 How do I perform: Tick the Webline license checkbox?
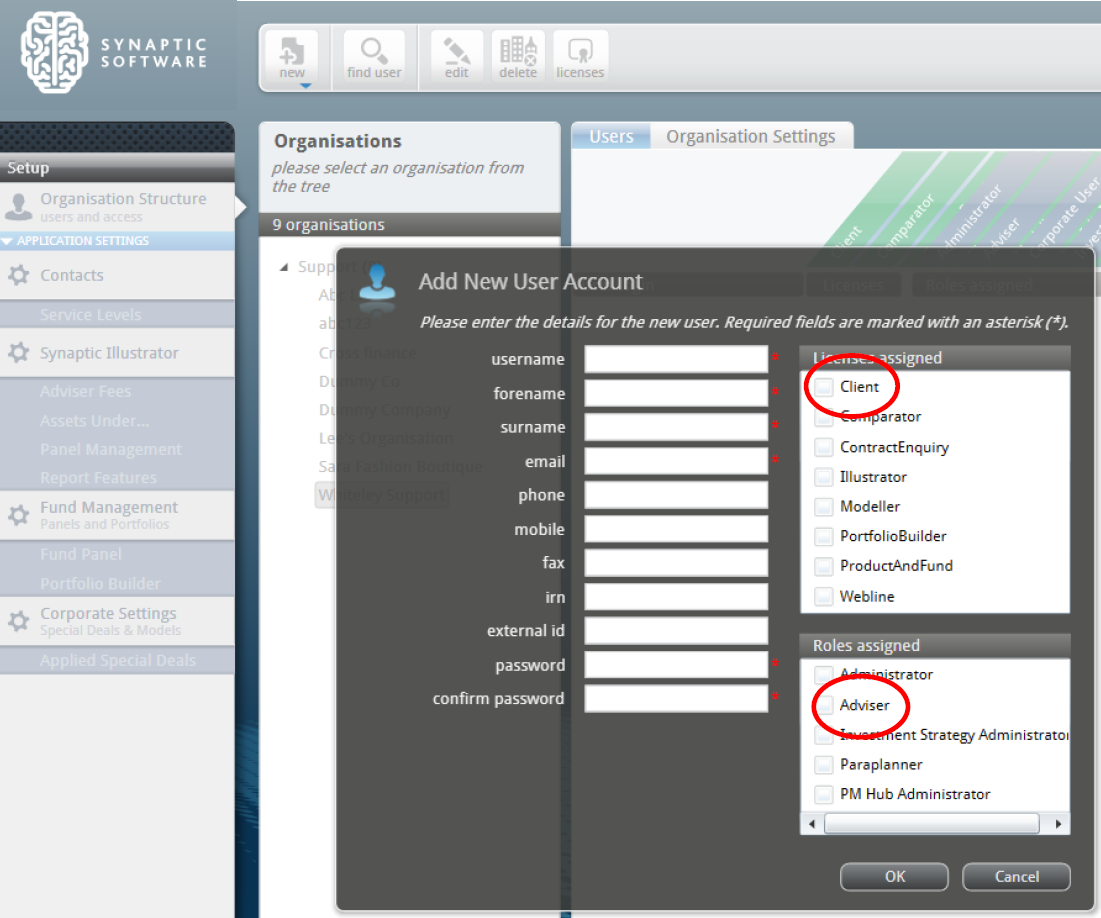(824, 596)
